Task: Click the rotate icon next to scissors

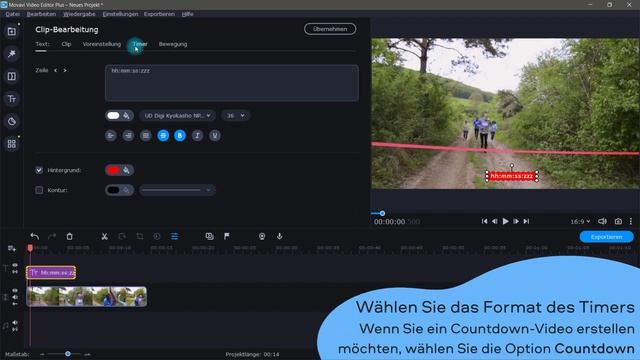Action: (x=122, y=236)
